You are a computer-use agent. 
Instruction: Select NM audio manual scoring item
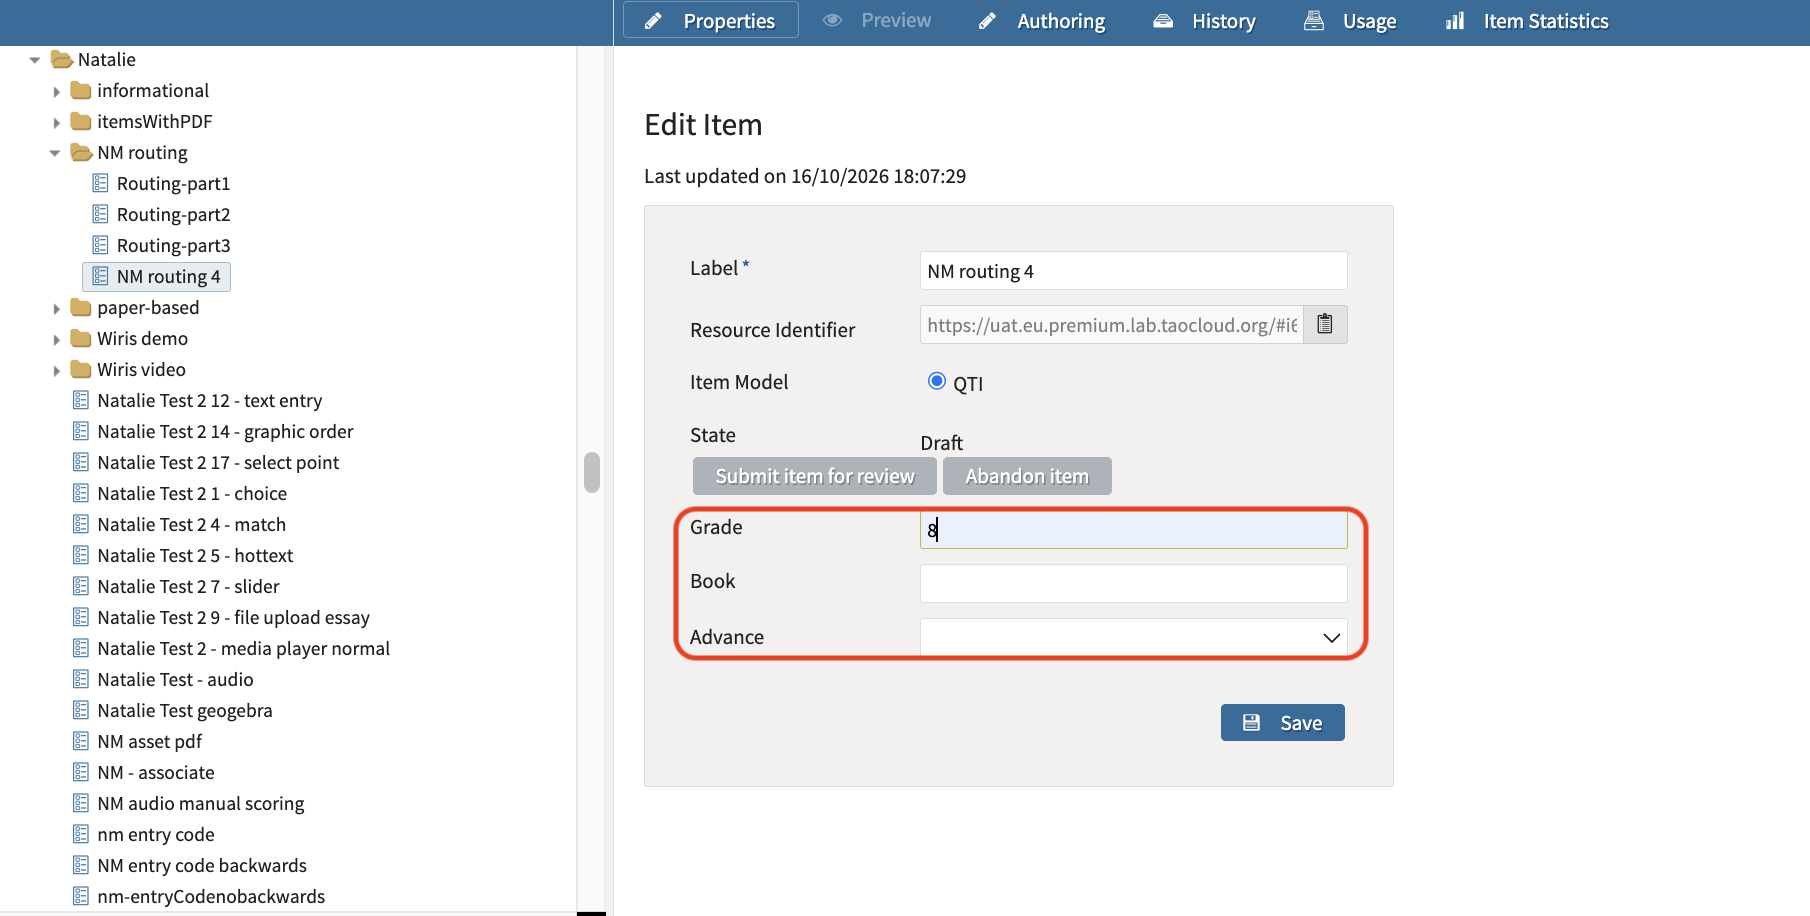(200, 804)
